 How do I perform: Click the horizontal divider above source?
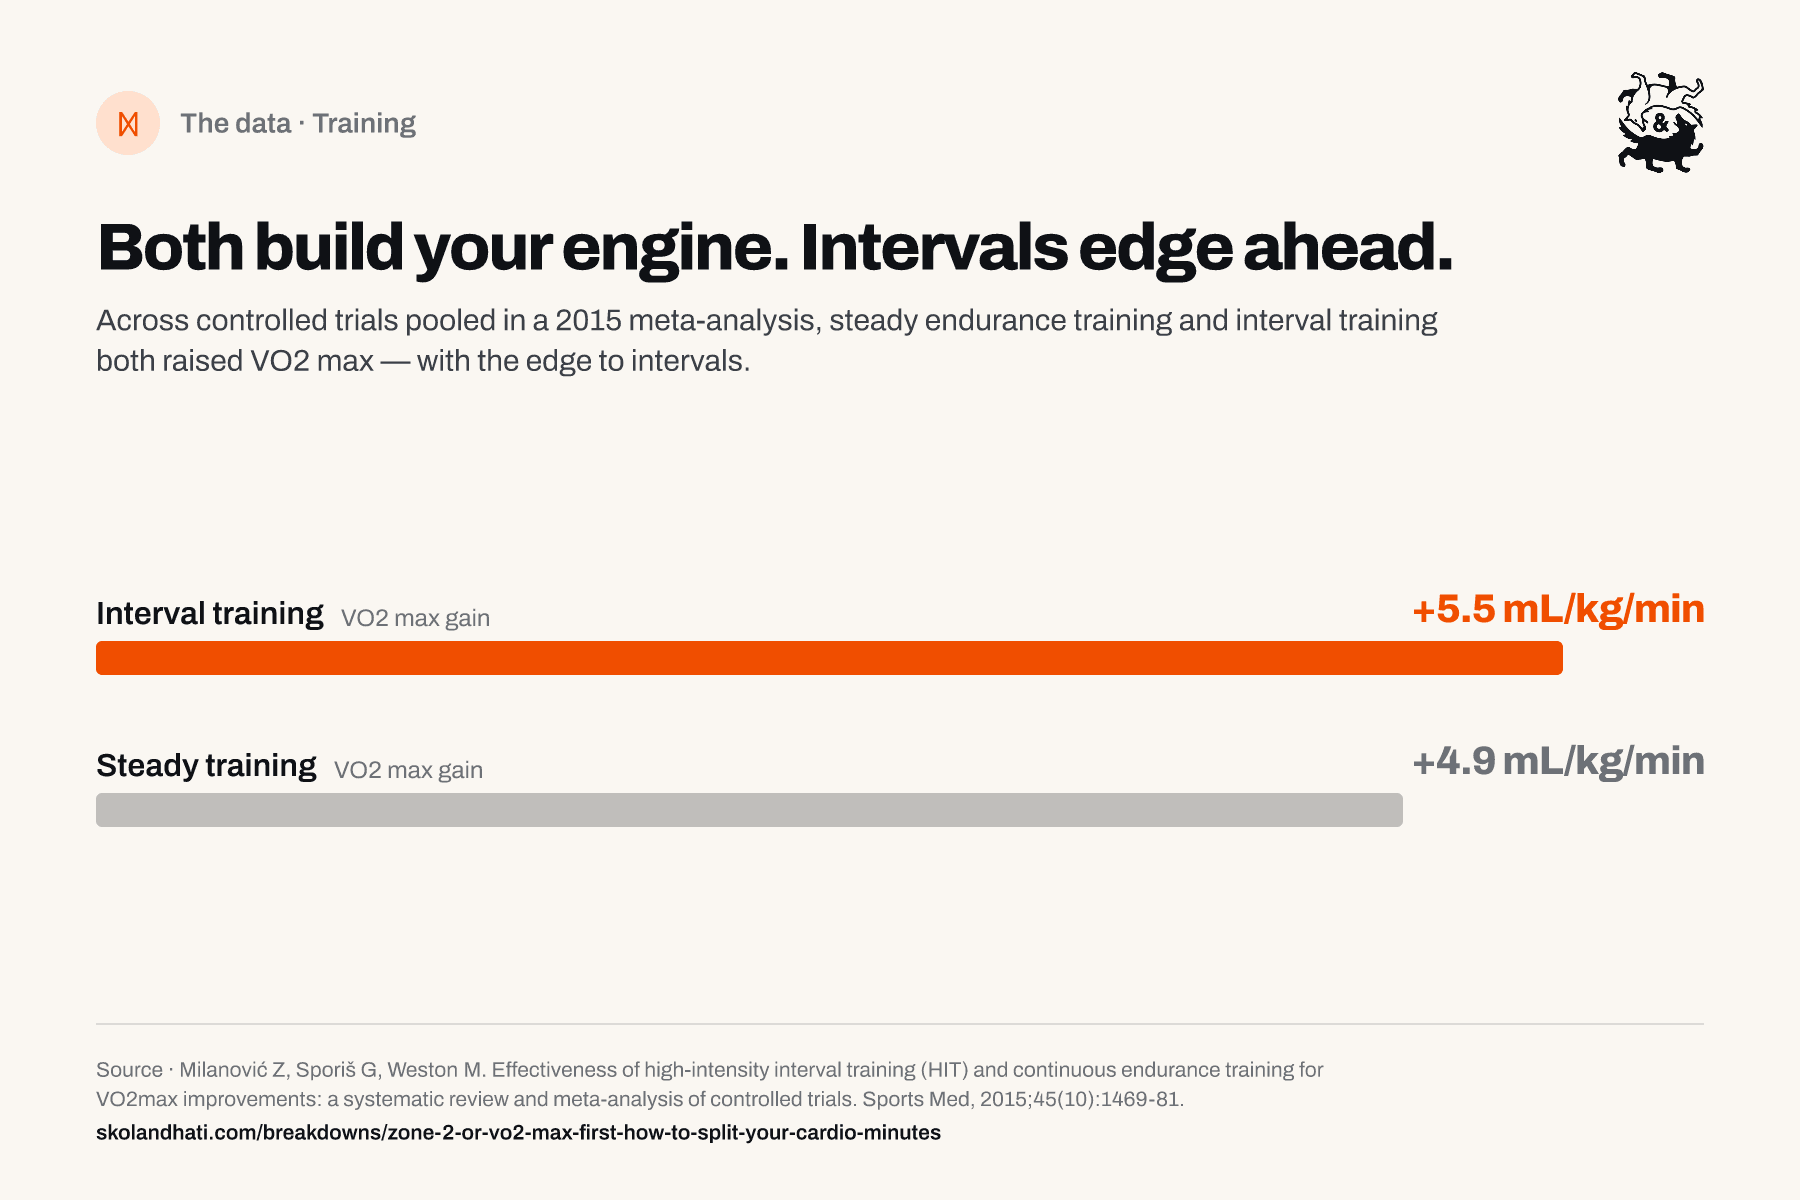point(900,1024)
